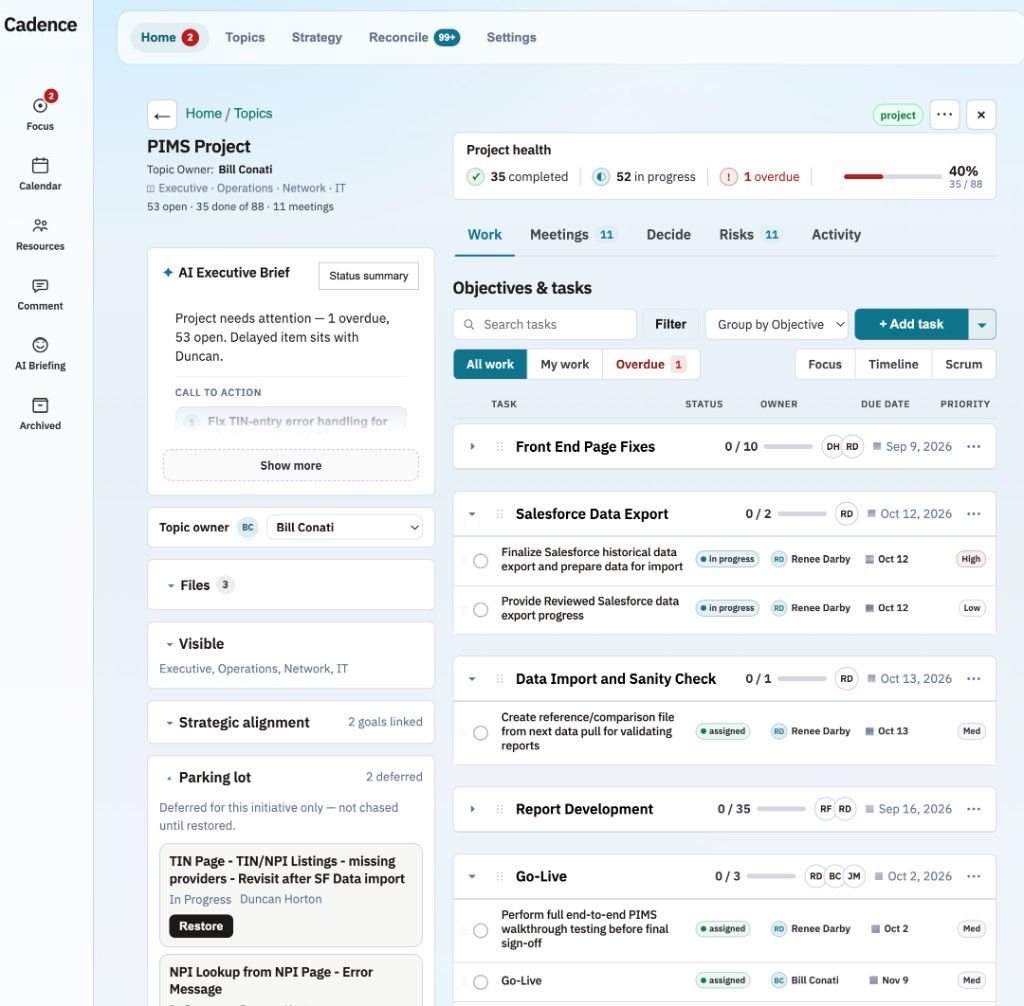
Task: Click the Status summary button
Action: [x=368, y=276]
